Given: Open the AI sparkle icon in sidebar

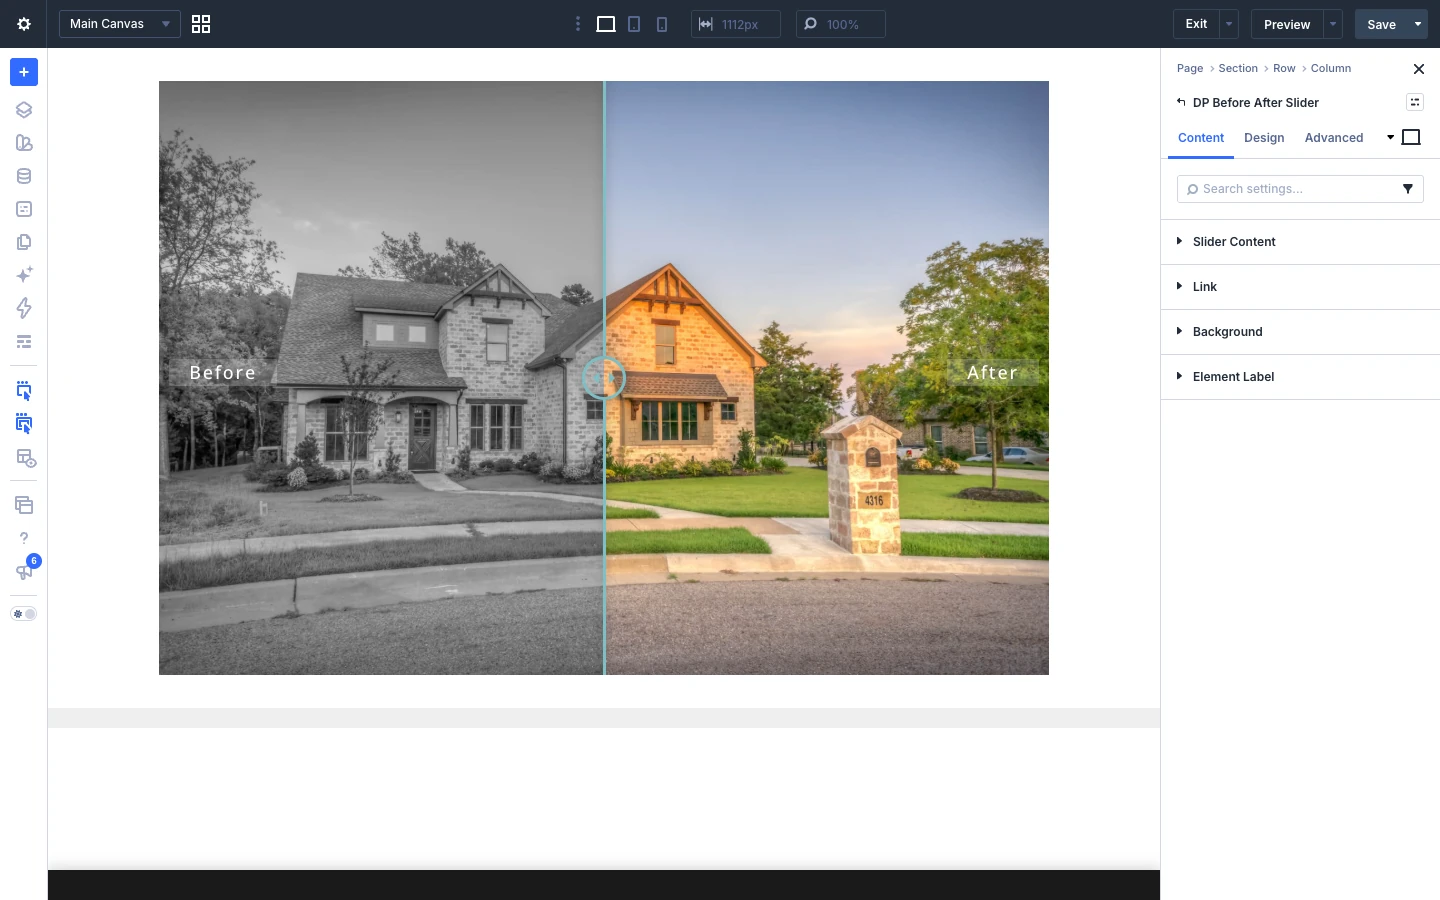Looking at the screenshot, I should [x=24, y=275].
